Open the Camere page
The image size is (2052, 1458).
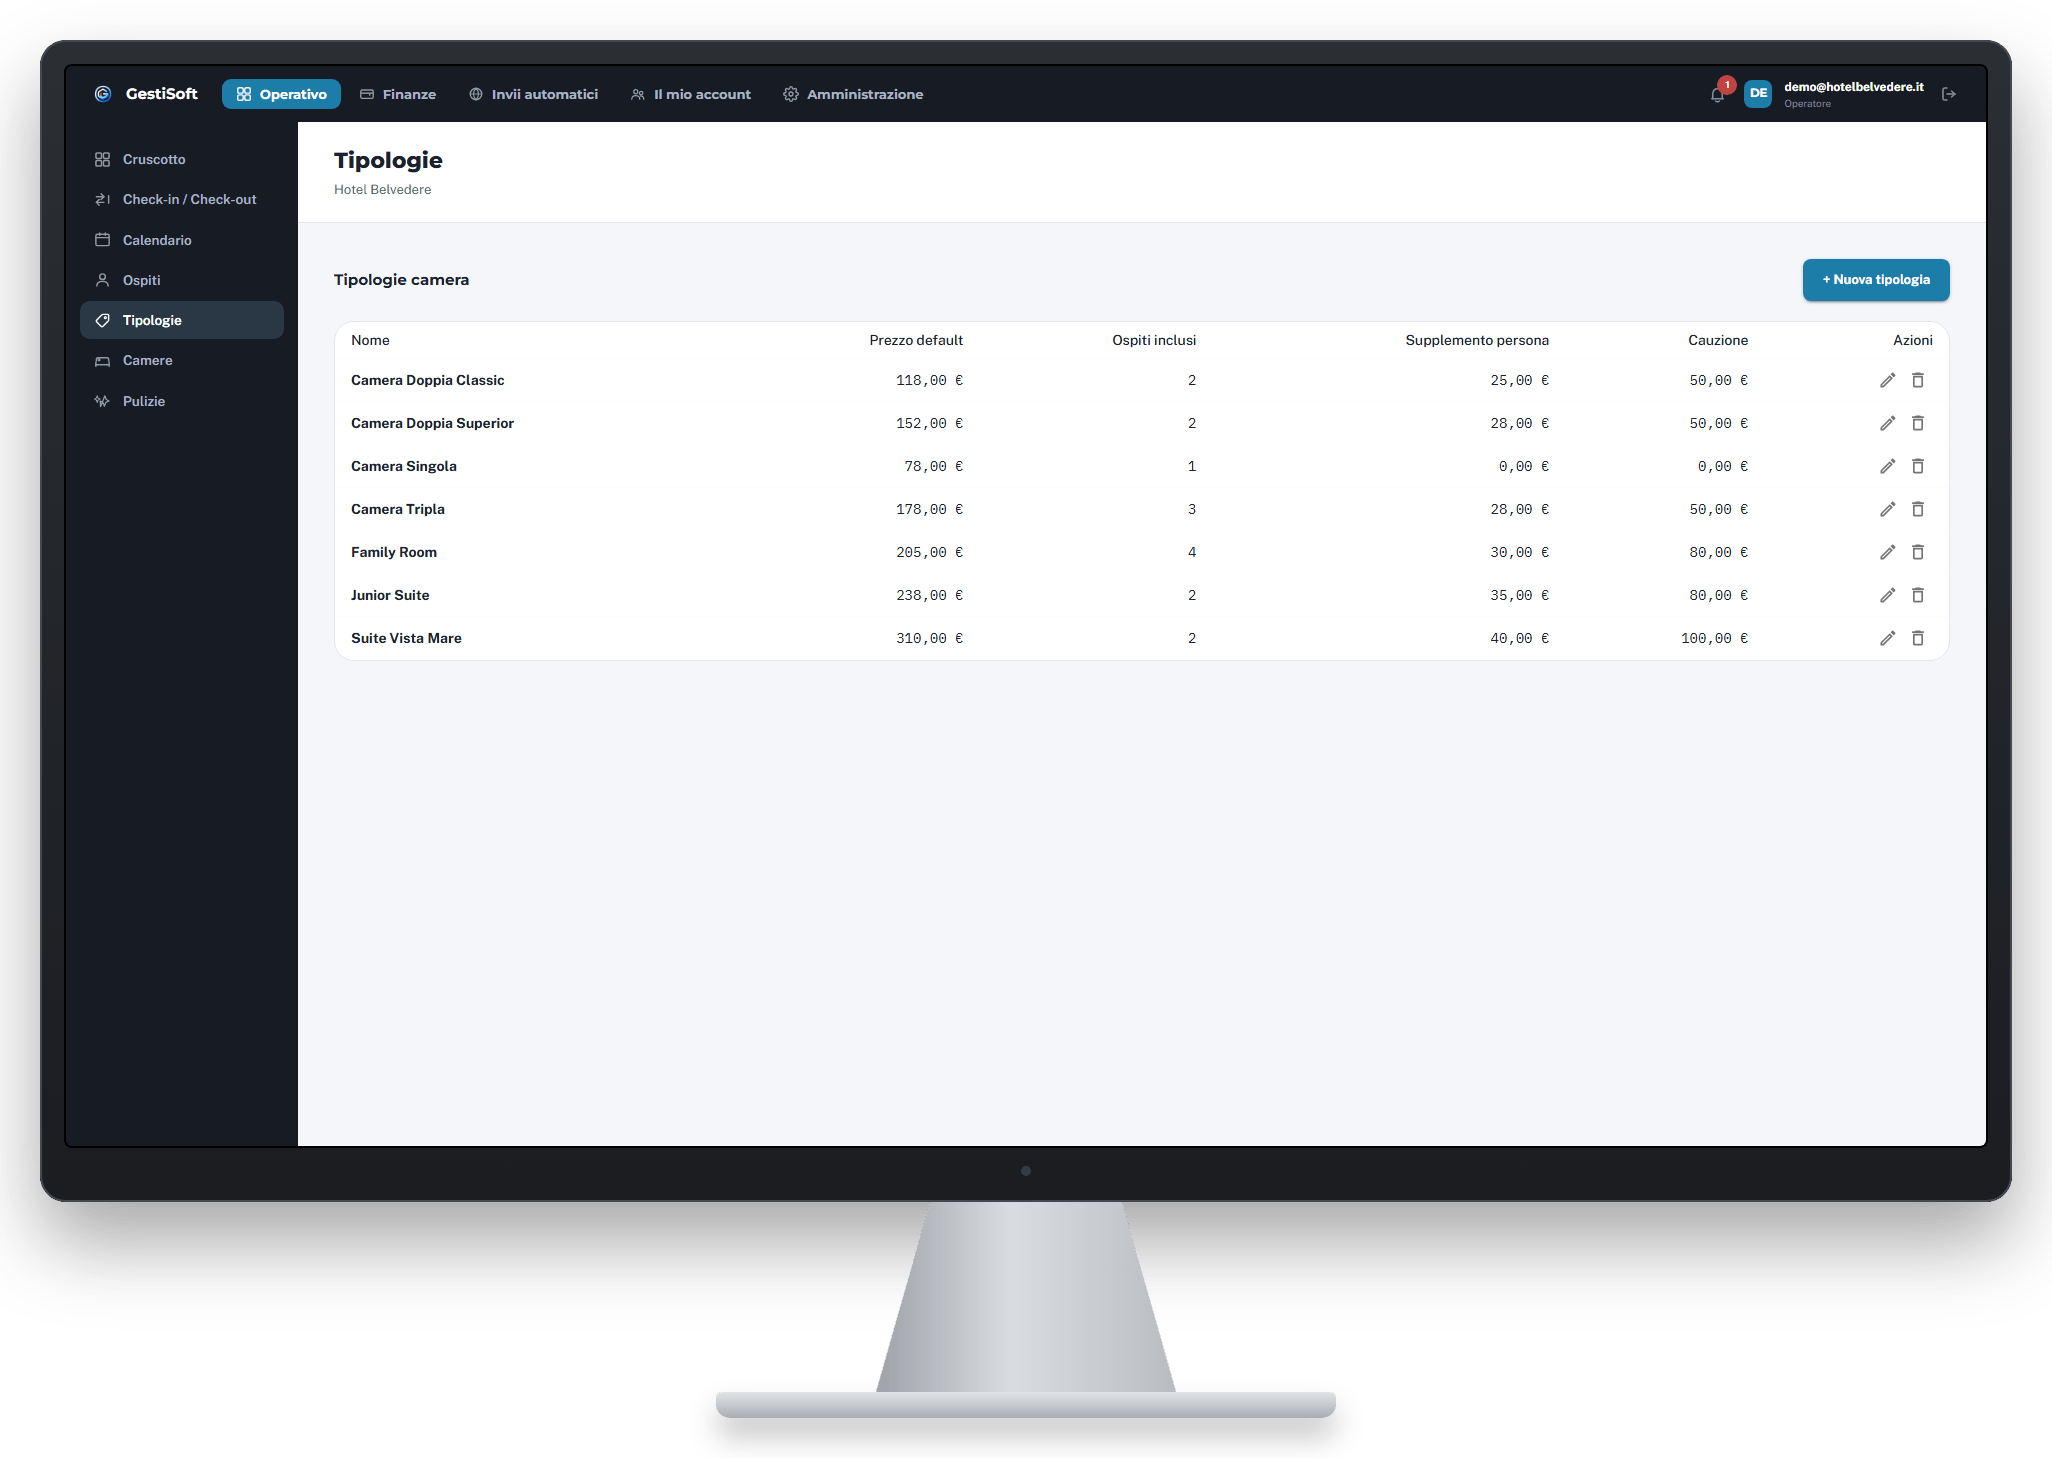click(x=182, y=360)
